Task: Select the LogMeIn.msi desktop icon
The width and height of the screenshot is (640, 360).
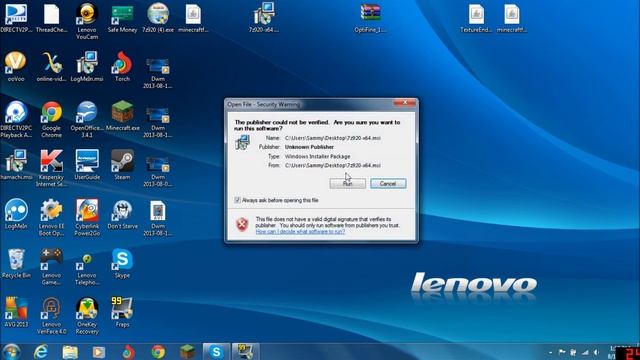Action: (87, 67)
